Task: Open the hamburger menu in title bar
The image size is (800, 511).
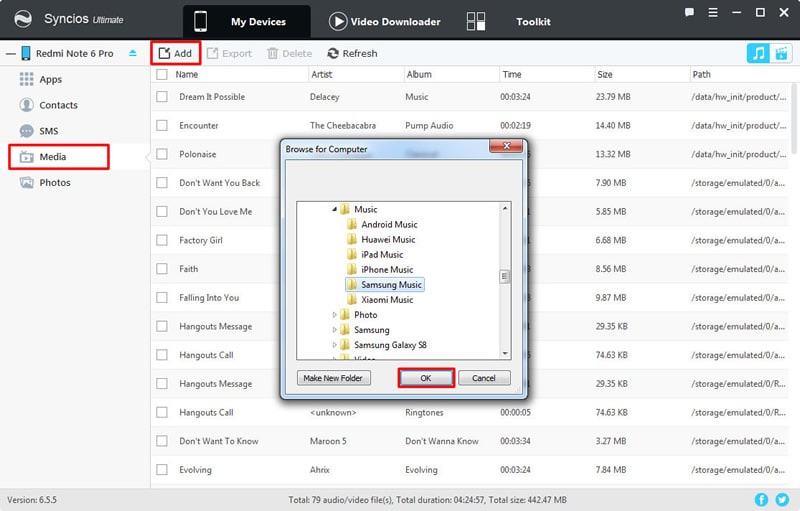Action: point(713,12)
